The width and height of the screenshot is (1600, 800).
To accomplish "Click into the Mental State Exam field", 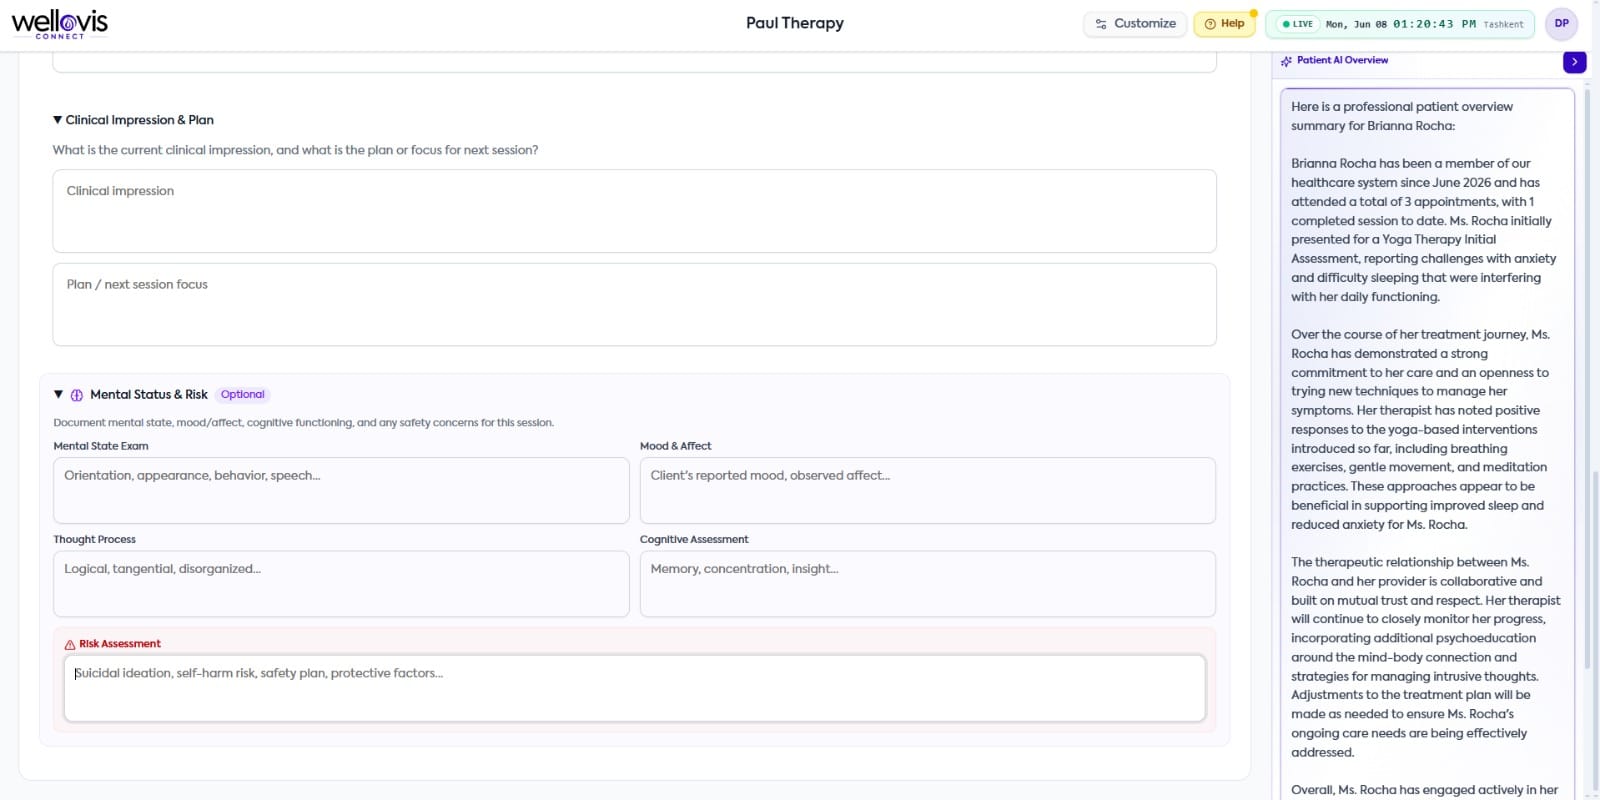I will (x=341, y=490).
